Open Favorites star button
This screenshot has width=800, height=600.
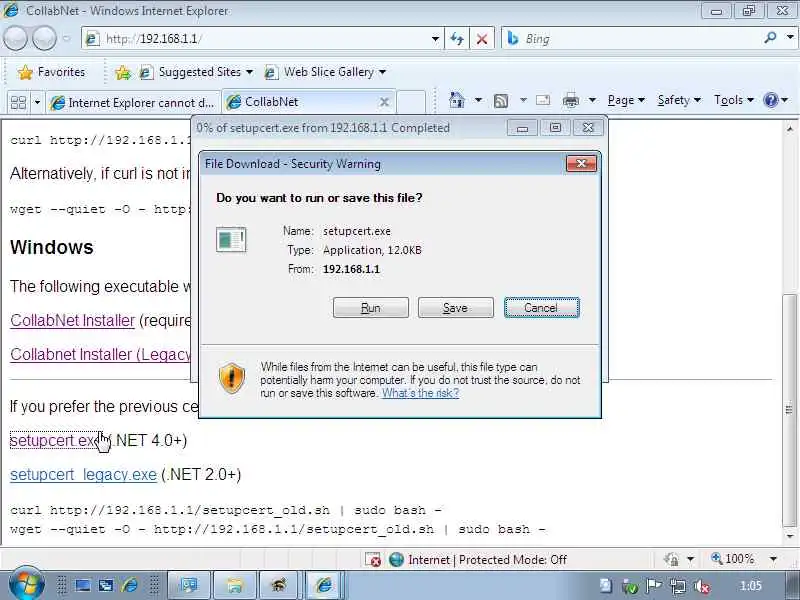pyautogui.click(x=51, y=72)
